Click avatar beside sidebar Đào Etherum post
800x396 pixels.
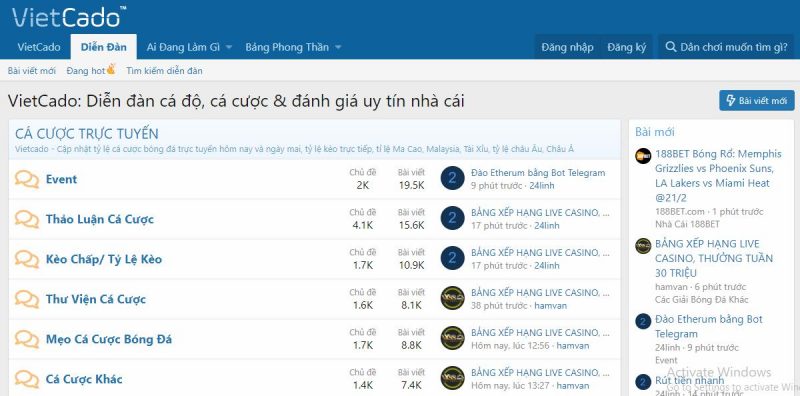(643, 321)
